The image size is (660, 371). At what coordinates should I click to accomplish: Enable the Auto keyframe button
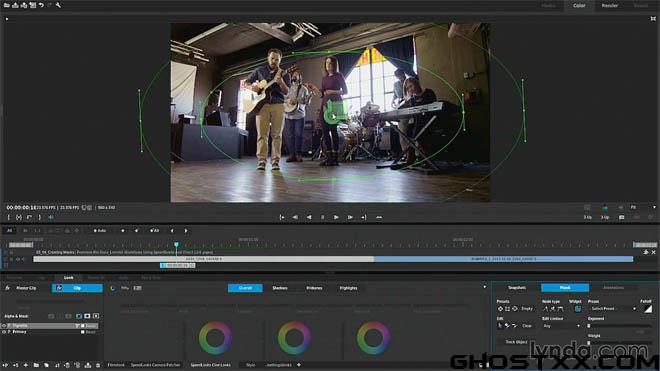pos(100,231)
